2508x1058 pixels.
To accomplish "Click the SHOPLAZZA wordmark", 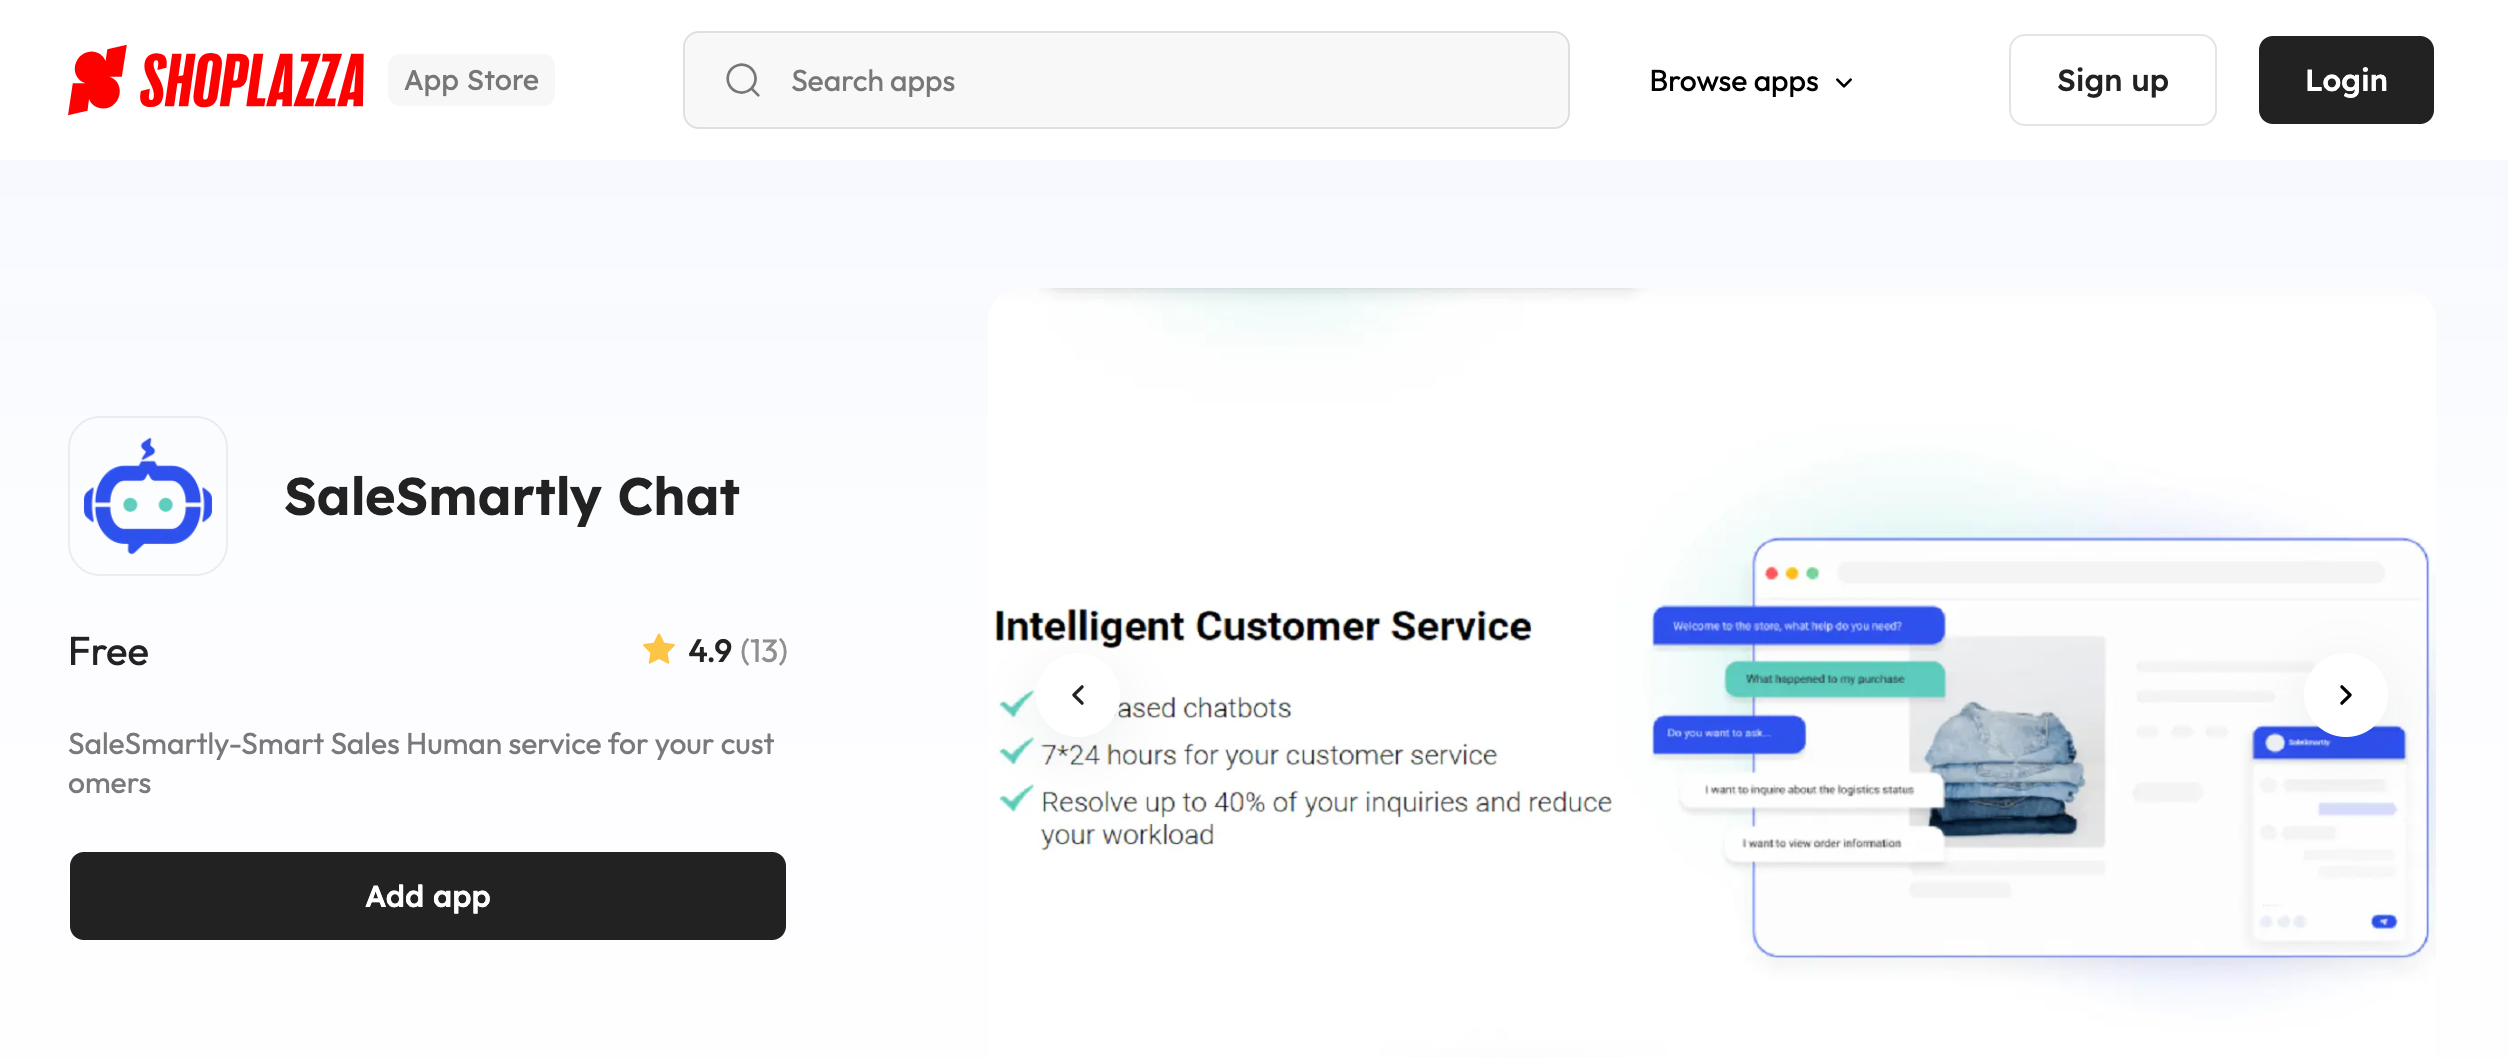I will click(x=252, y=80).
